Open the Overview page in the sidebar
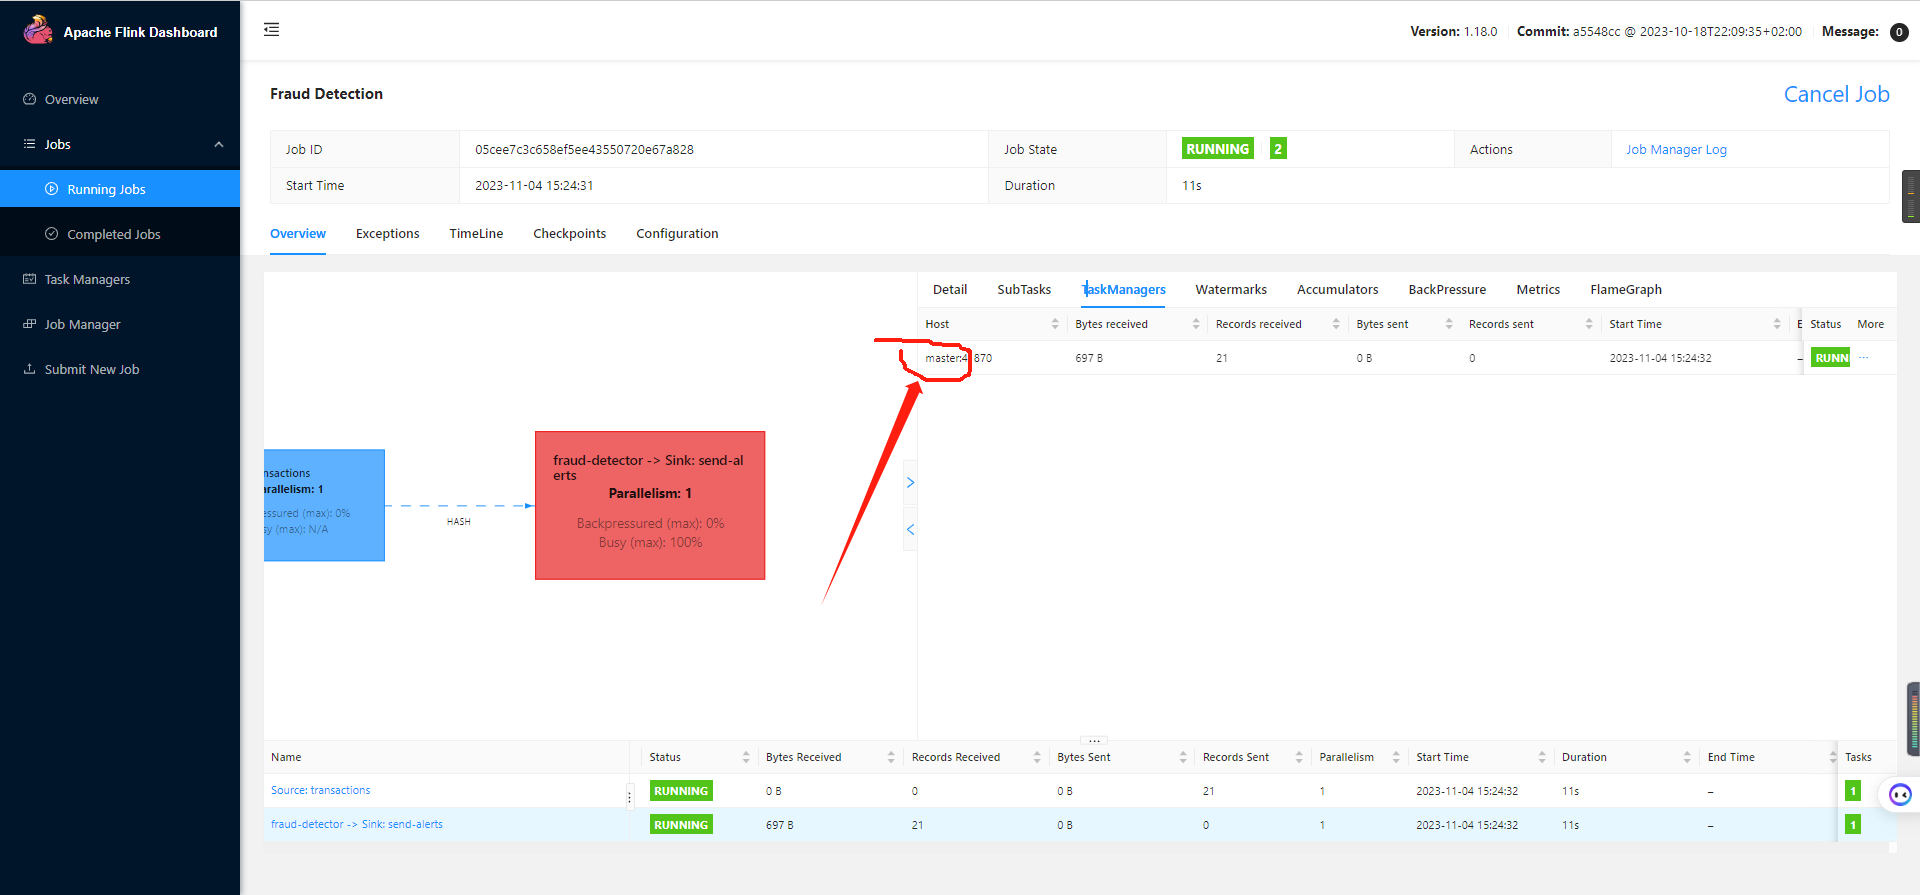Viewport: 1920px width, 895px height. [x=71, y=99]
